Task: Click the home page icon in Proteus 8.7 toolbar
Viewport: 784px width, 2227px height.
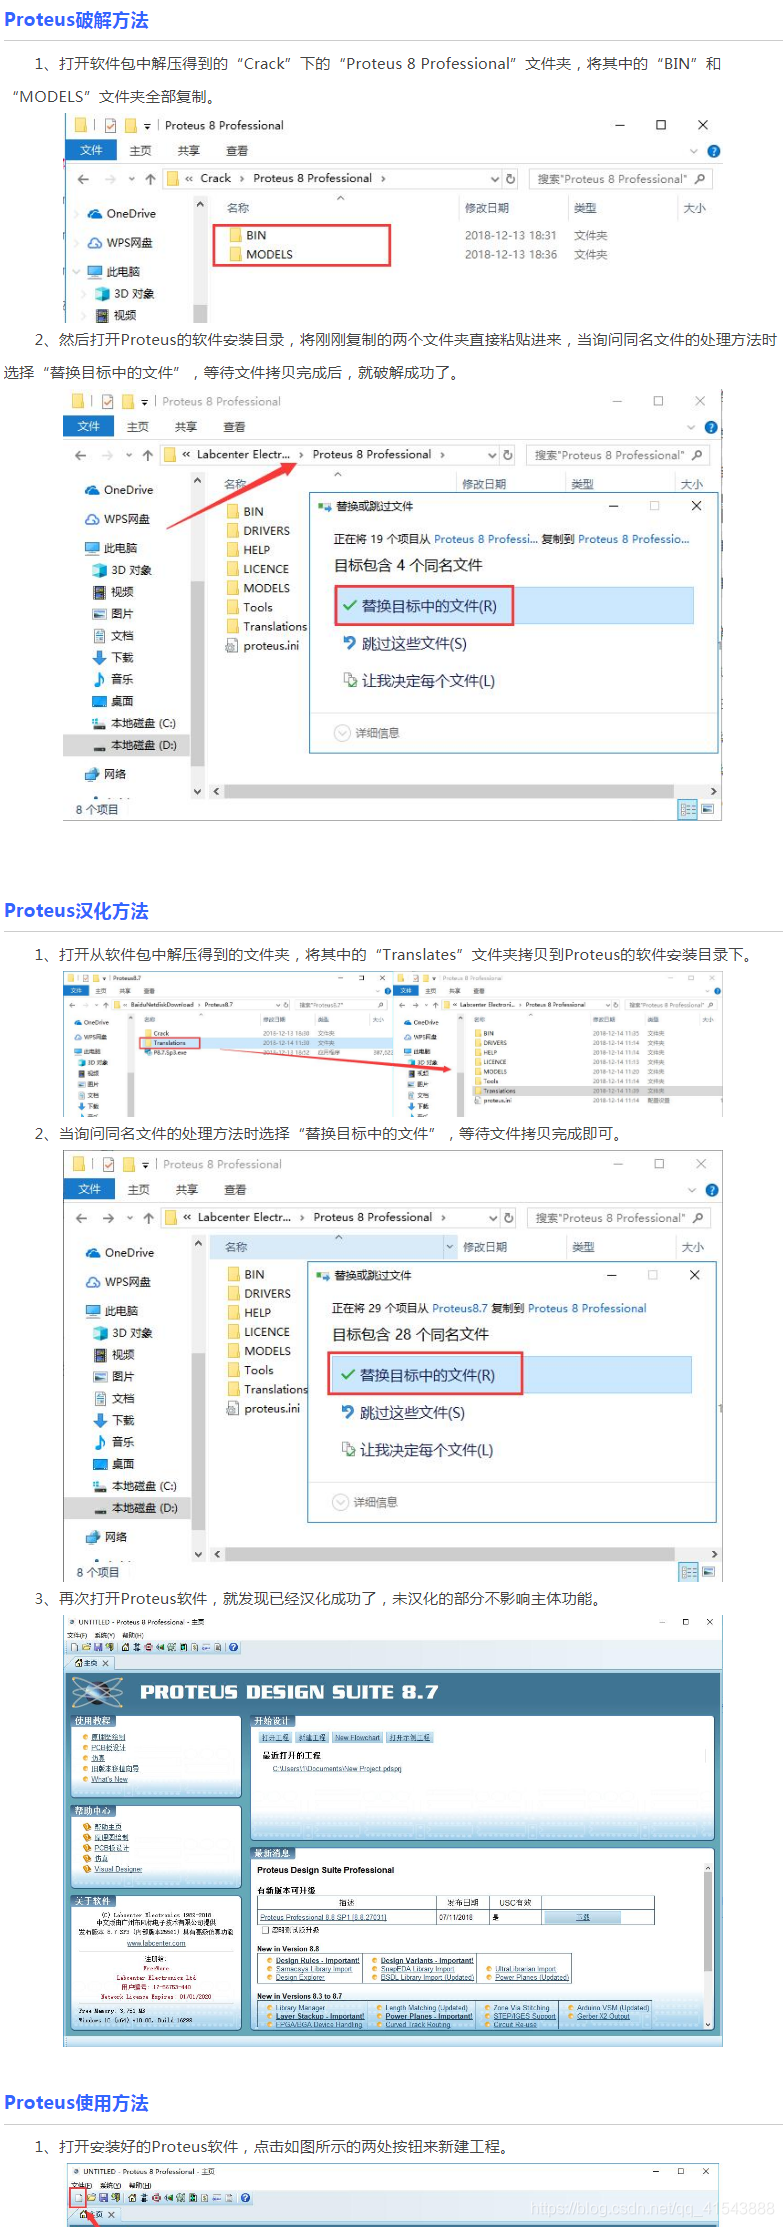Action: (127, 1647)
